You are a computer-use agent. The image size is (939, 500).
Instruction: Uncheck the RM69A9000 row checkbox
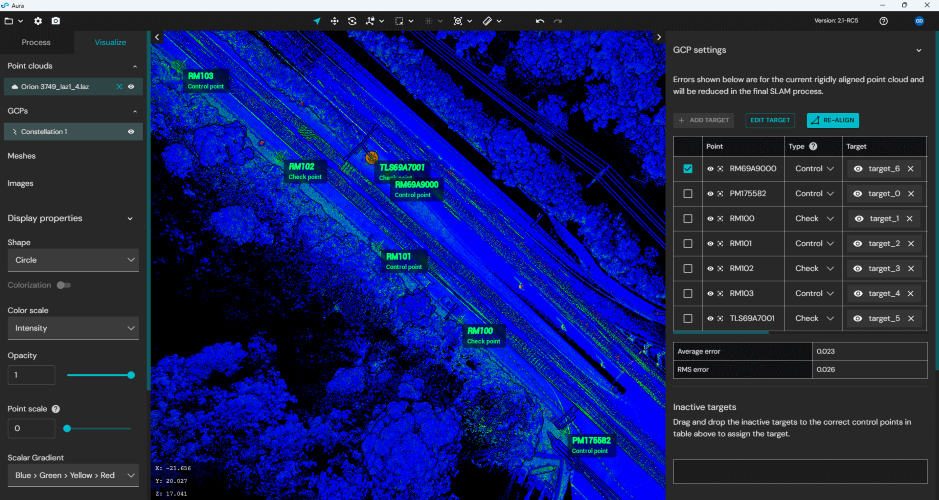[x=688, y=169]
